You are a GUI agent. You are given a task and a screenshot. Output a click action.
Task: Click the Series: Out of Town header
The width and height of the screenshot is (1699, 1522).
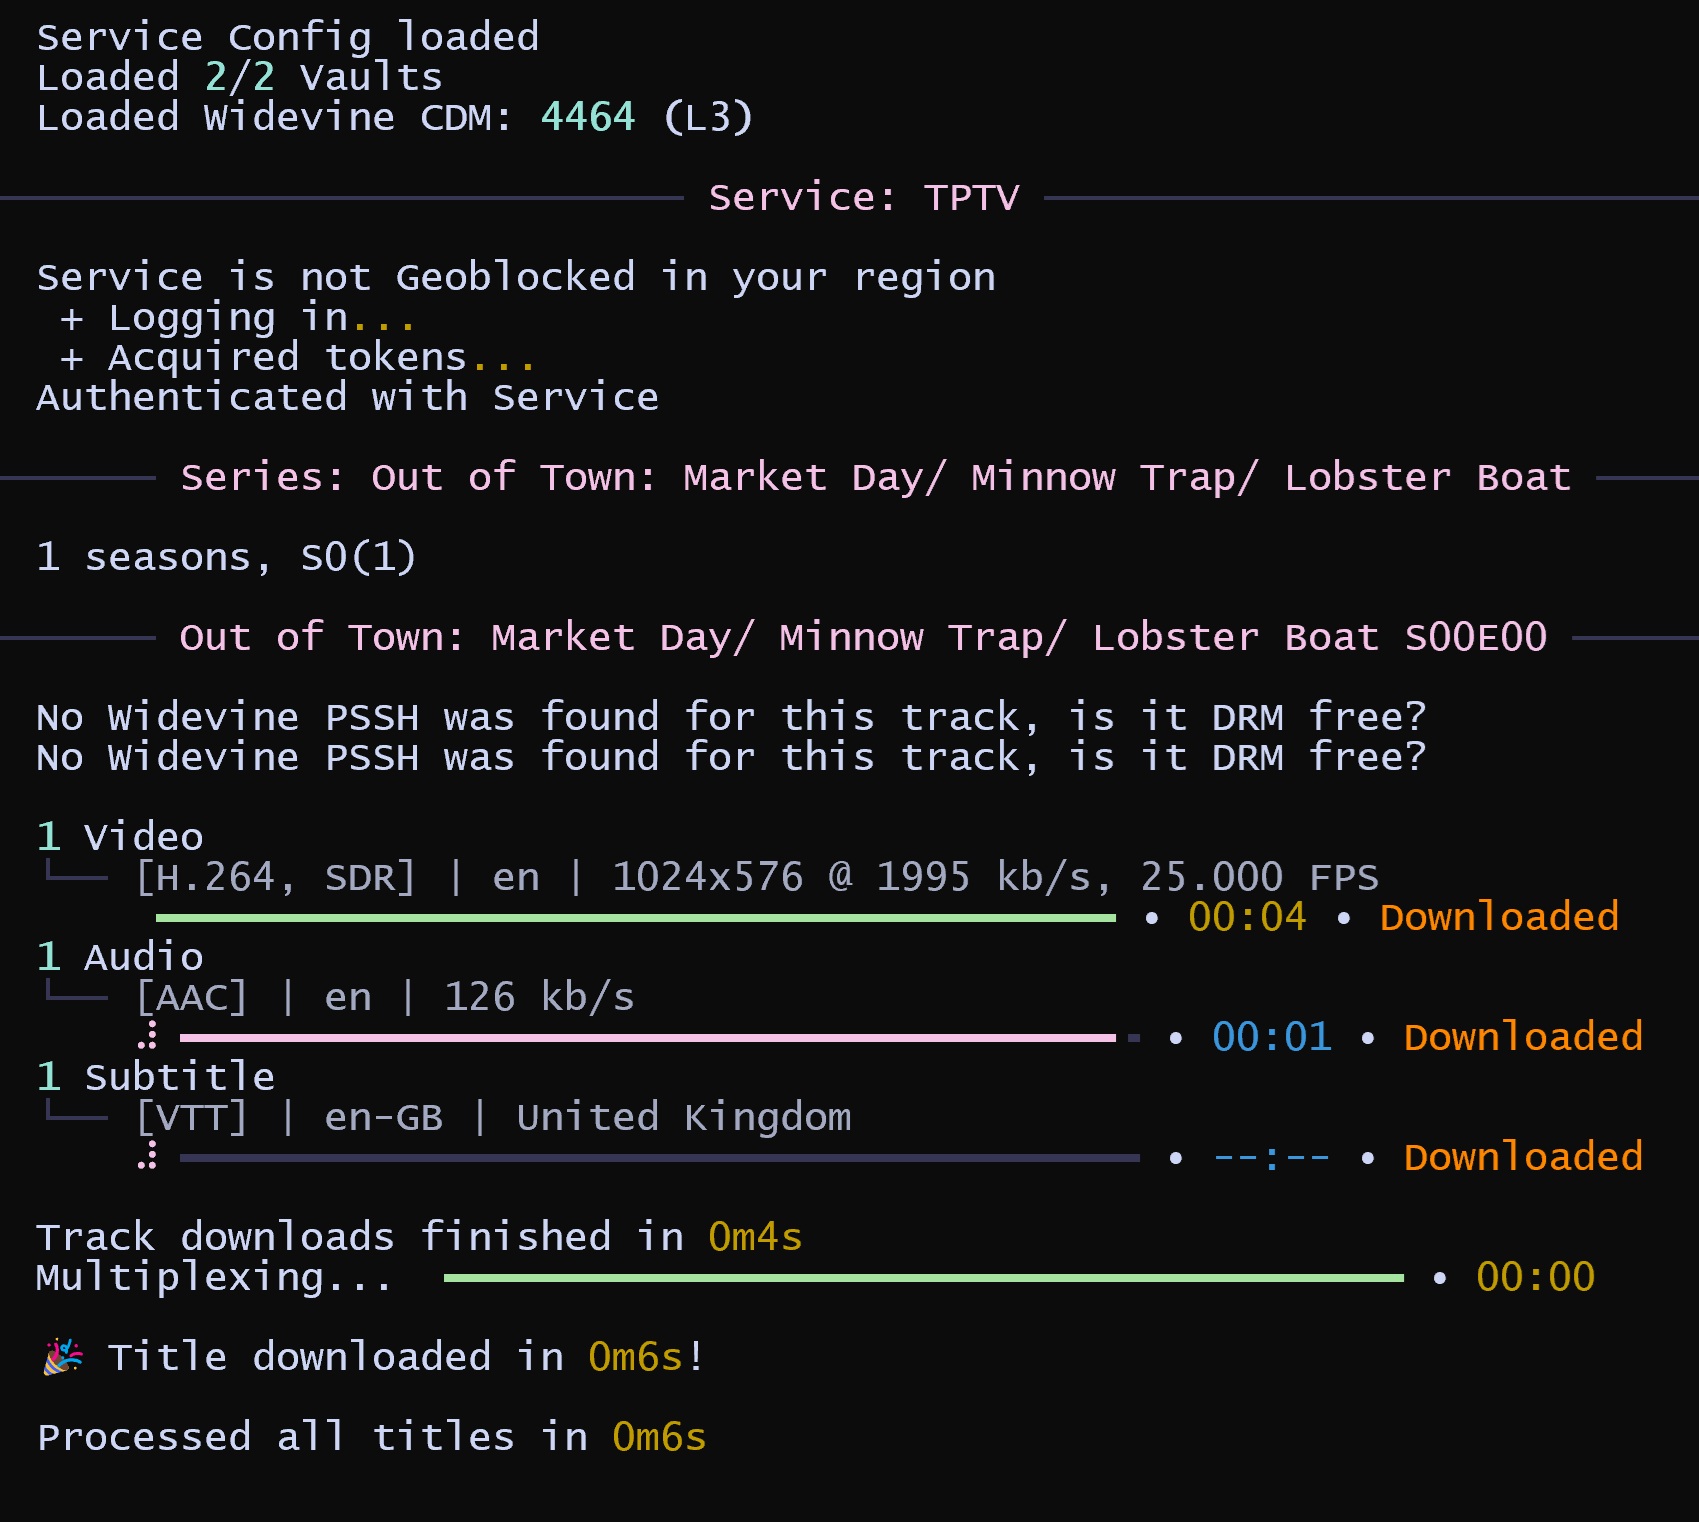(875, 478)
